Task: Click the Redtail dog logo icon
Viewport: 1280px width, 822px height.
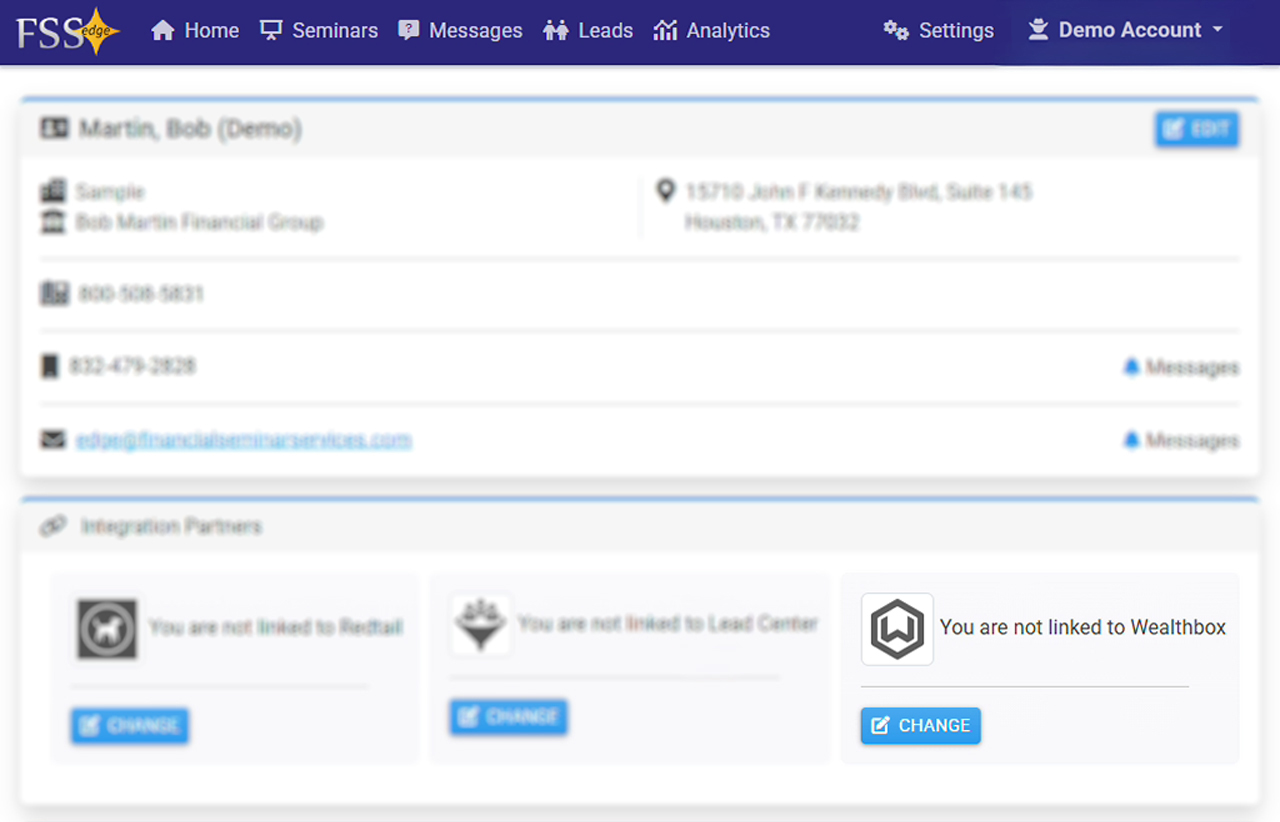Action: (x=107, y=629)
